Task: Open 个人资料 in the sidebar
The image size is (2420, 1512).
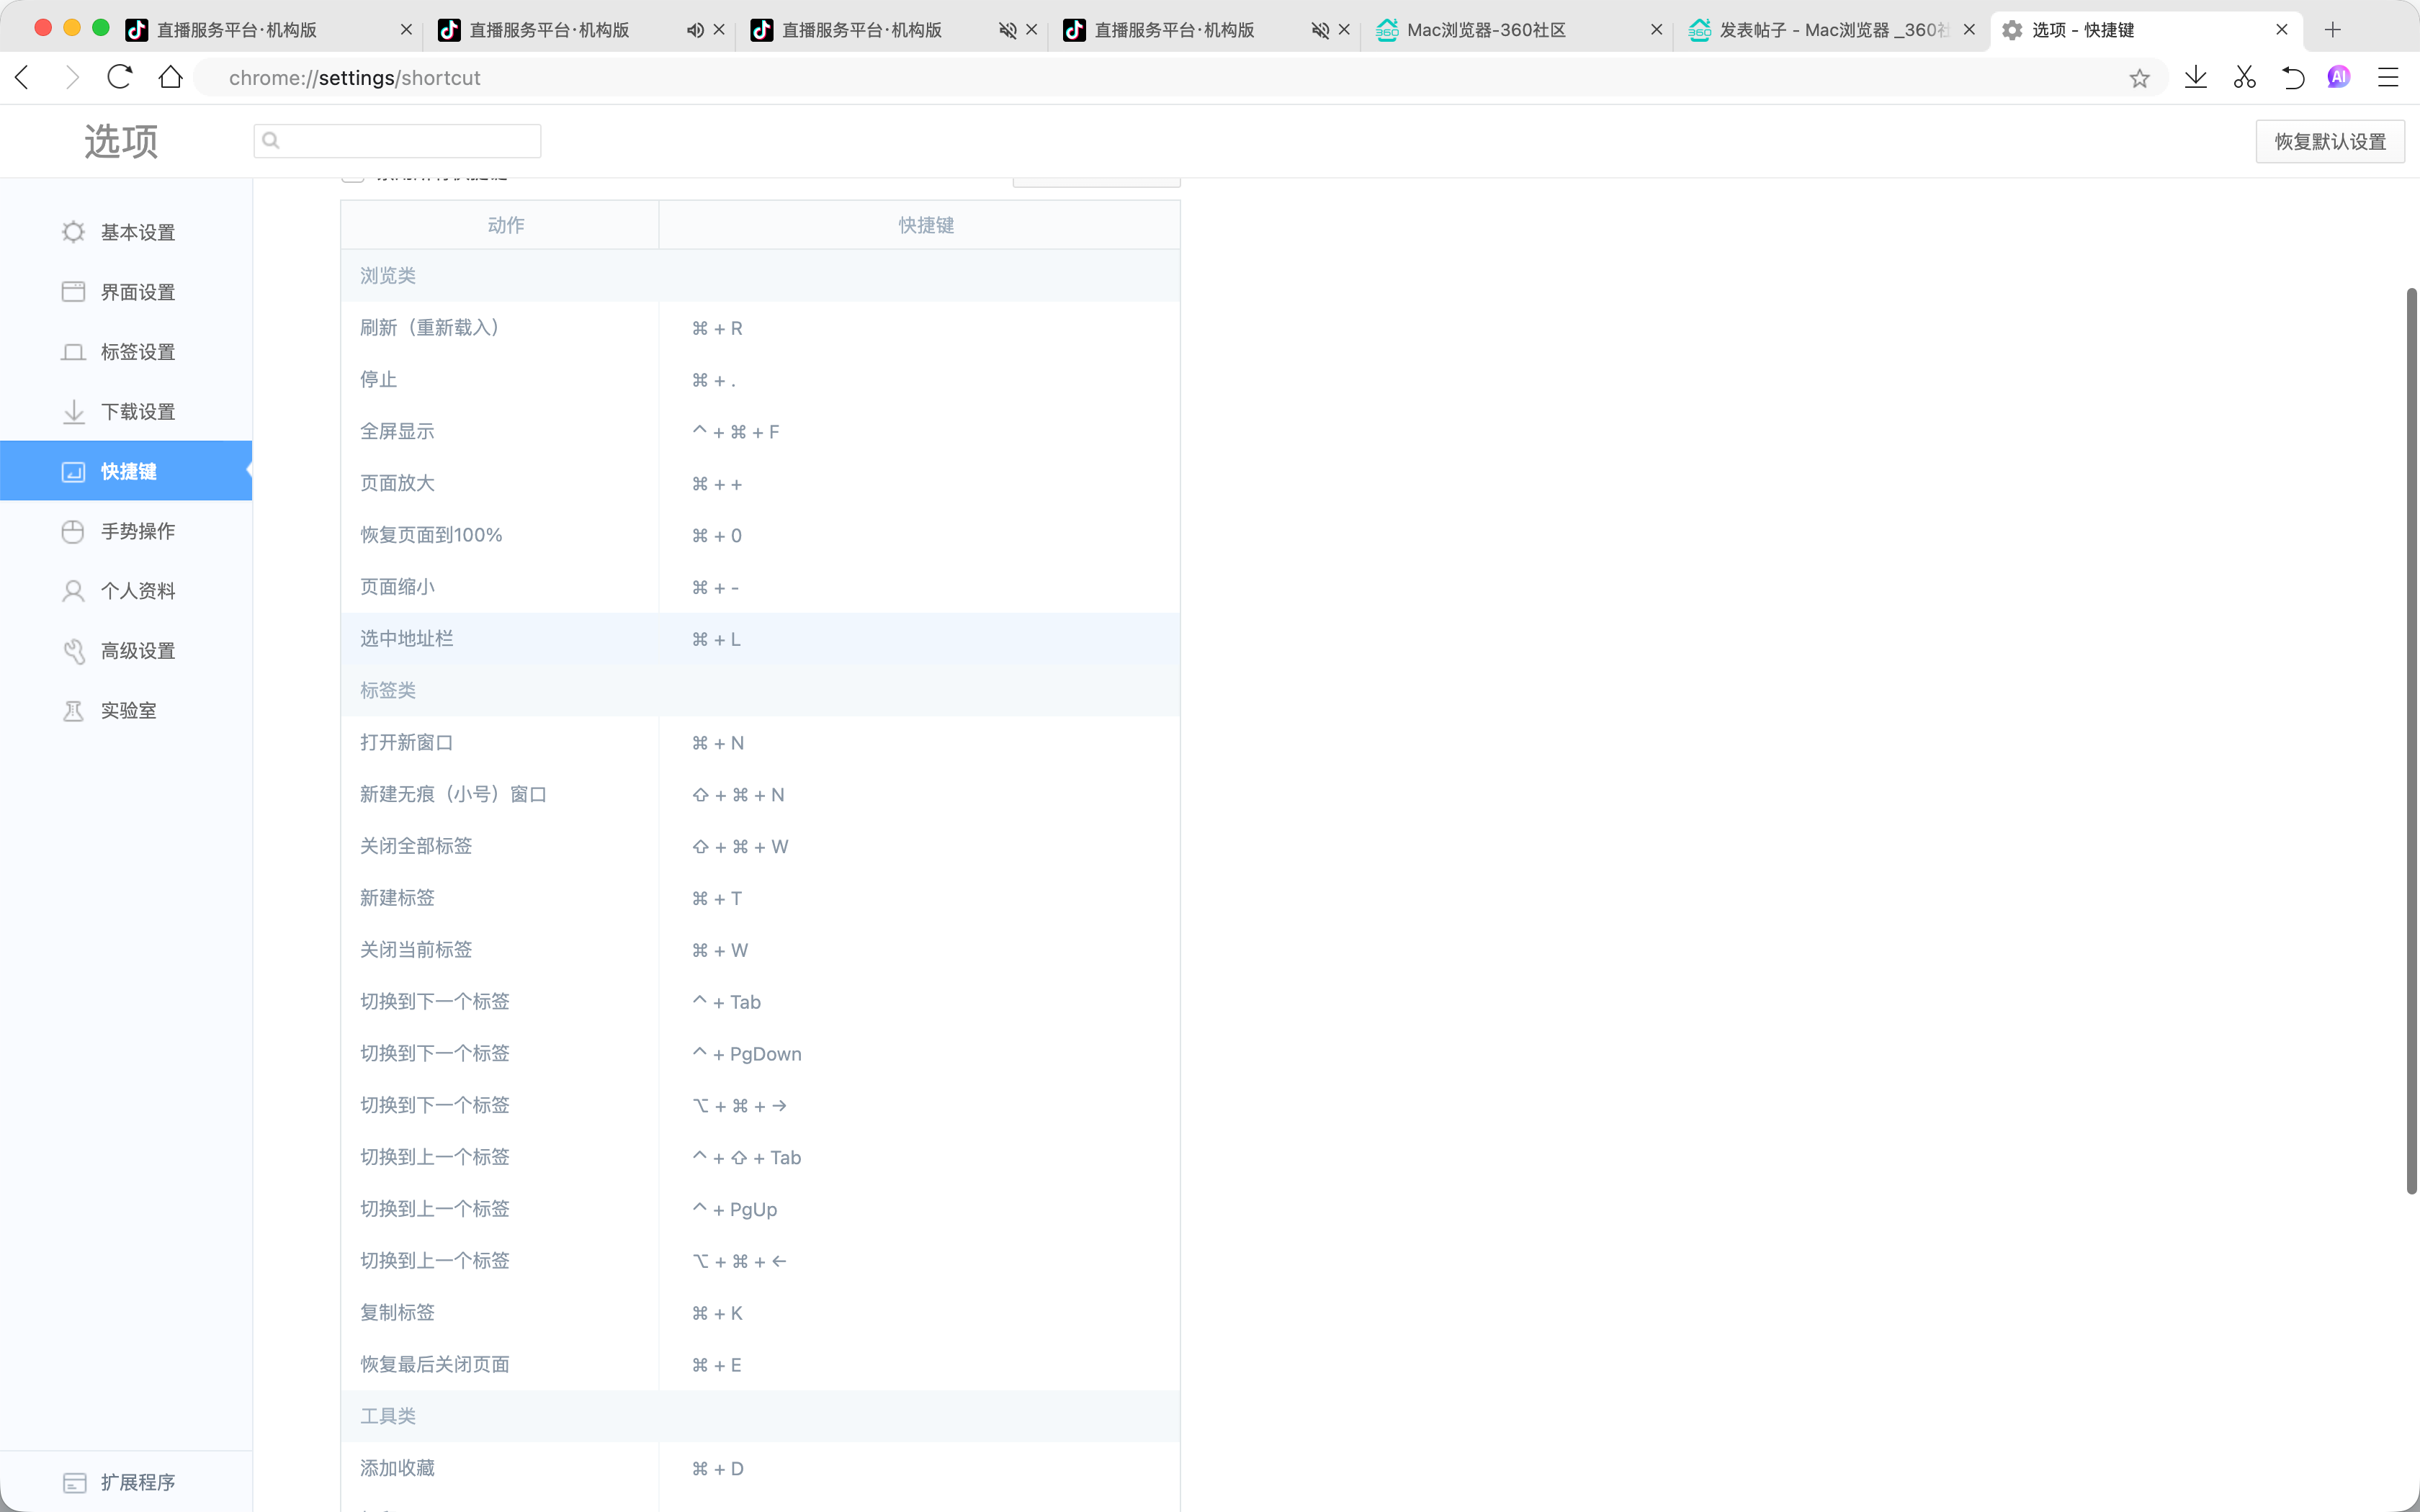Action: pos(126,591)
